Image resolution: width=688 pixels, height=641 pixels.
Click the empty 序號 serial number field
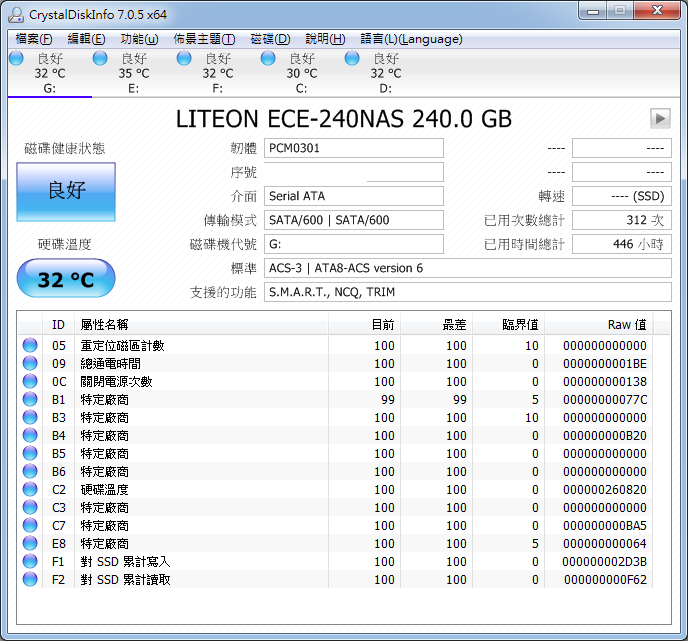click(x=354, y=172)
